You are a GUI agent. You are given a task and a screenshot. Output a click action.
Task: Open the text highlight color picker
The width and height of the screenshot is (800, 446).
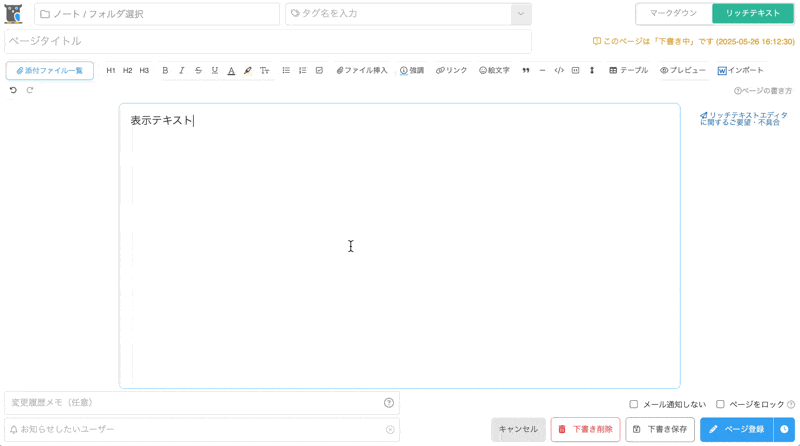(x=248, y=71)
